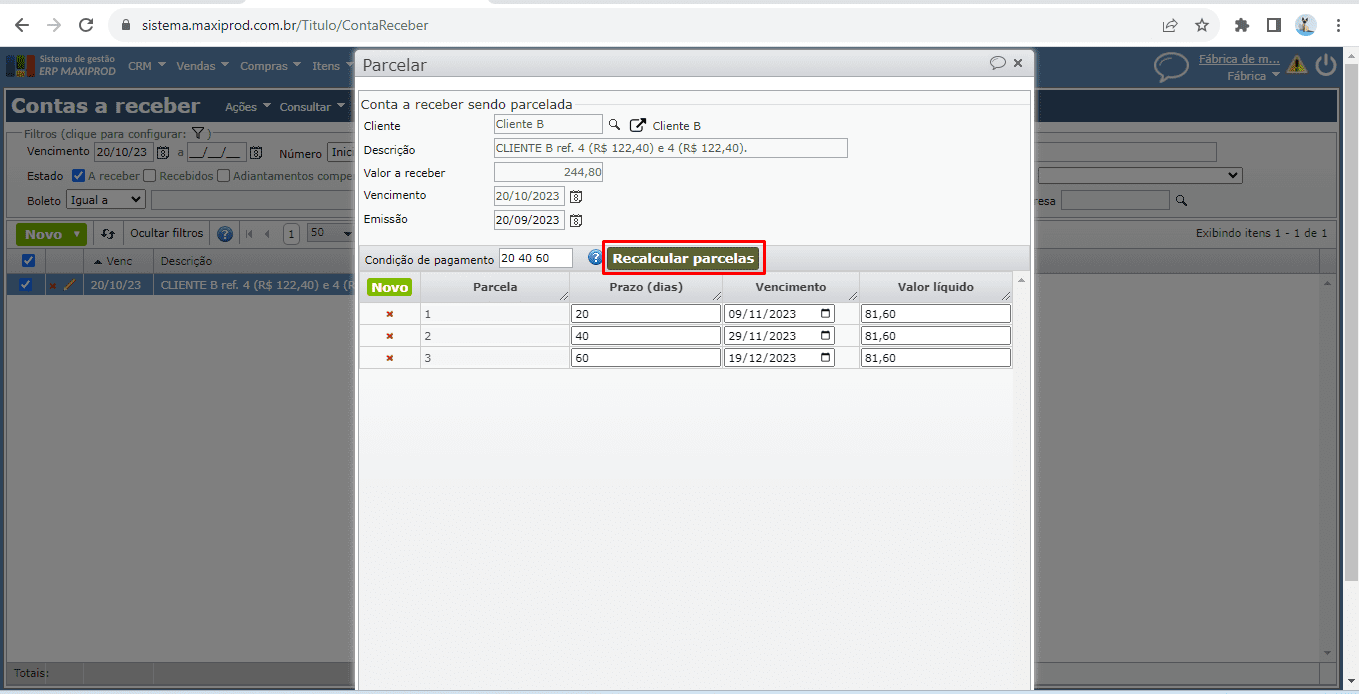This screenshot has height=694, width=1359.
Task: Click the warning triangle icon in header
Action: pos(1297,66)
